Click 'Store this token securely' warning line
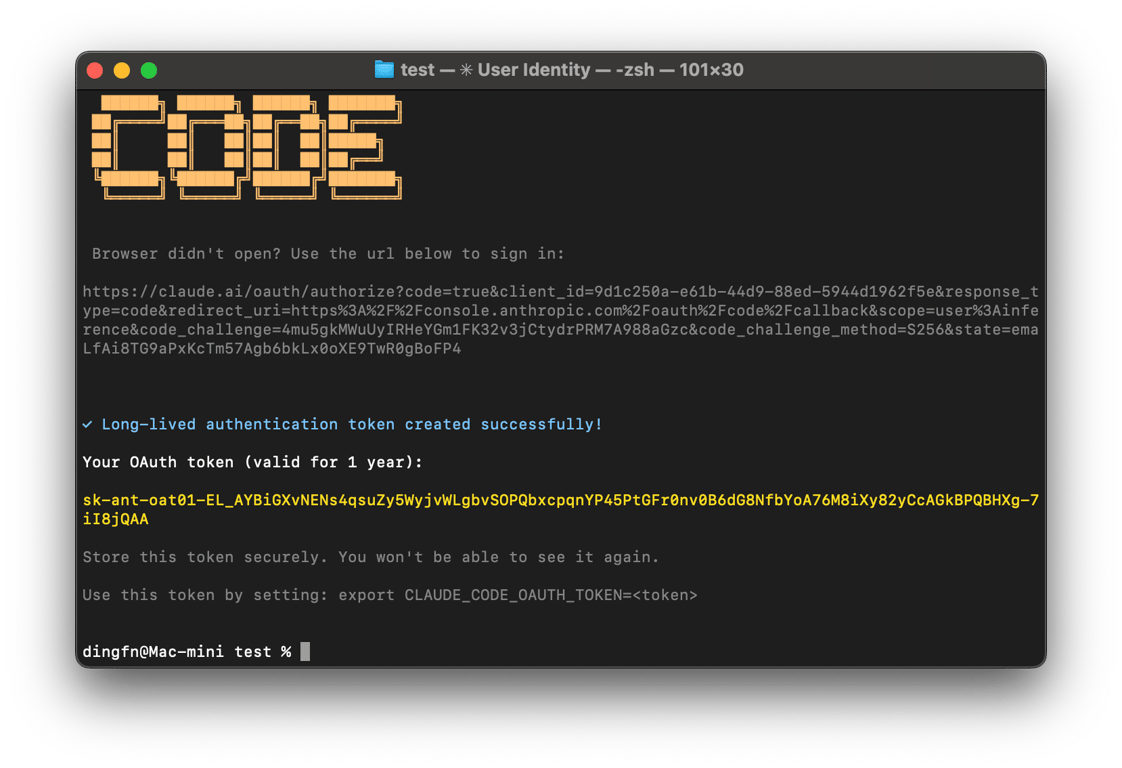 coord(371,557)
